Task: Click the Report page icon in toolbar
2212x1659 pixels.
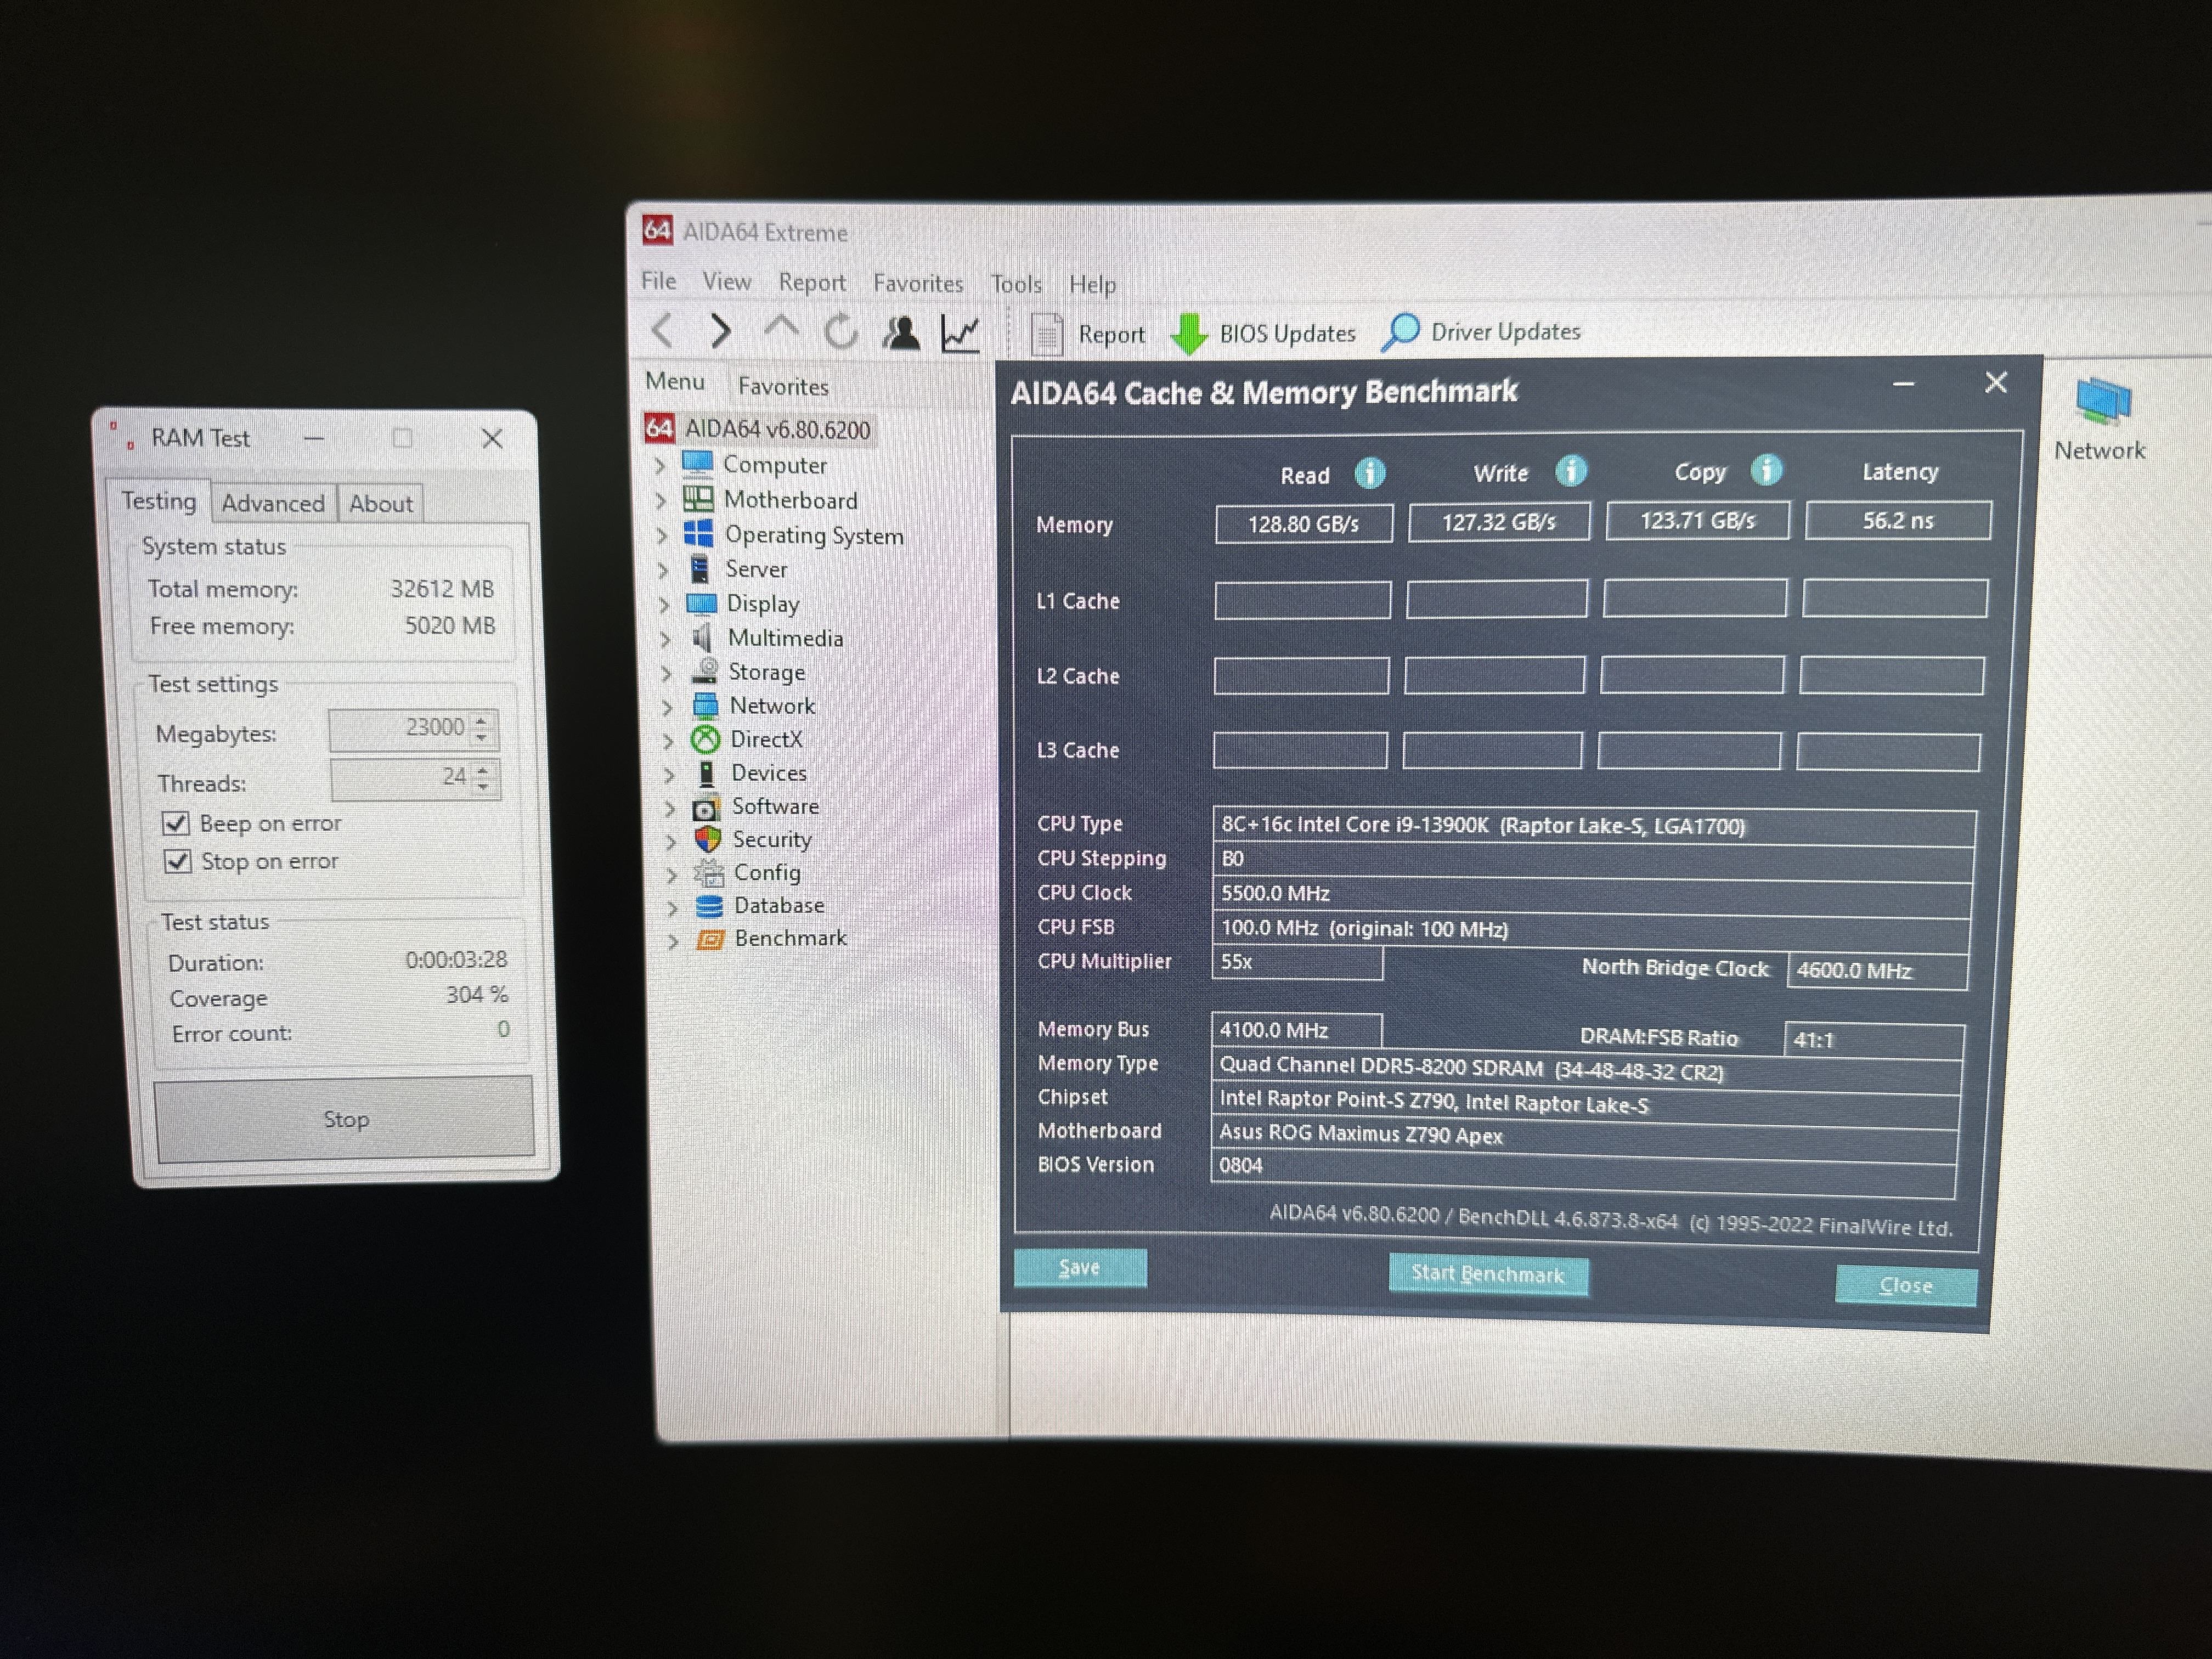Action: click(x=1046, y=334)
